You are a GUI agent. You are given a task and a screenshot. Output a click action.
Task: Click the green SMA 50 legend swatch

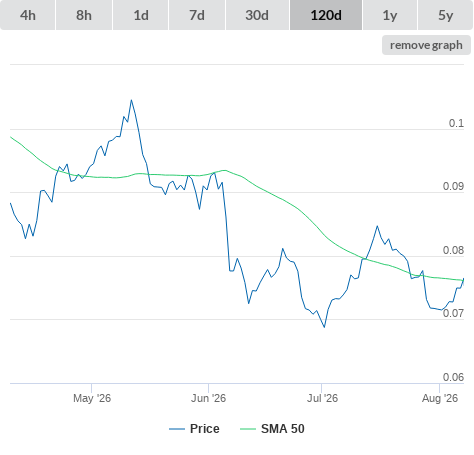248,429
